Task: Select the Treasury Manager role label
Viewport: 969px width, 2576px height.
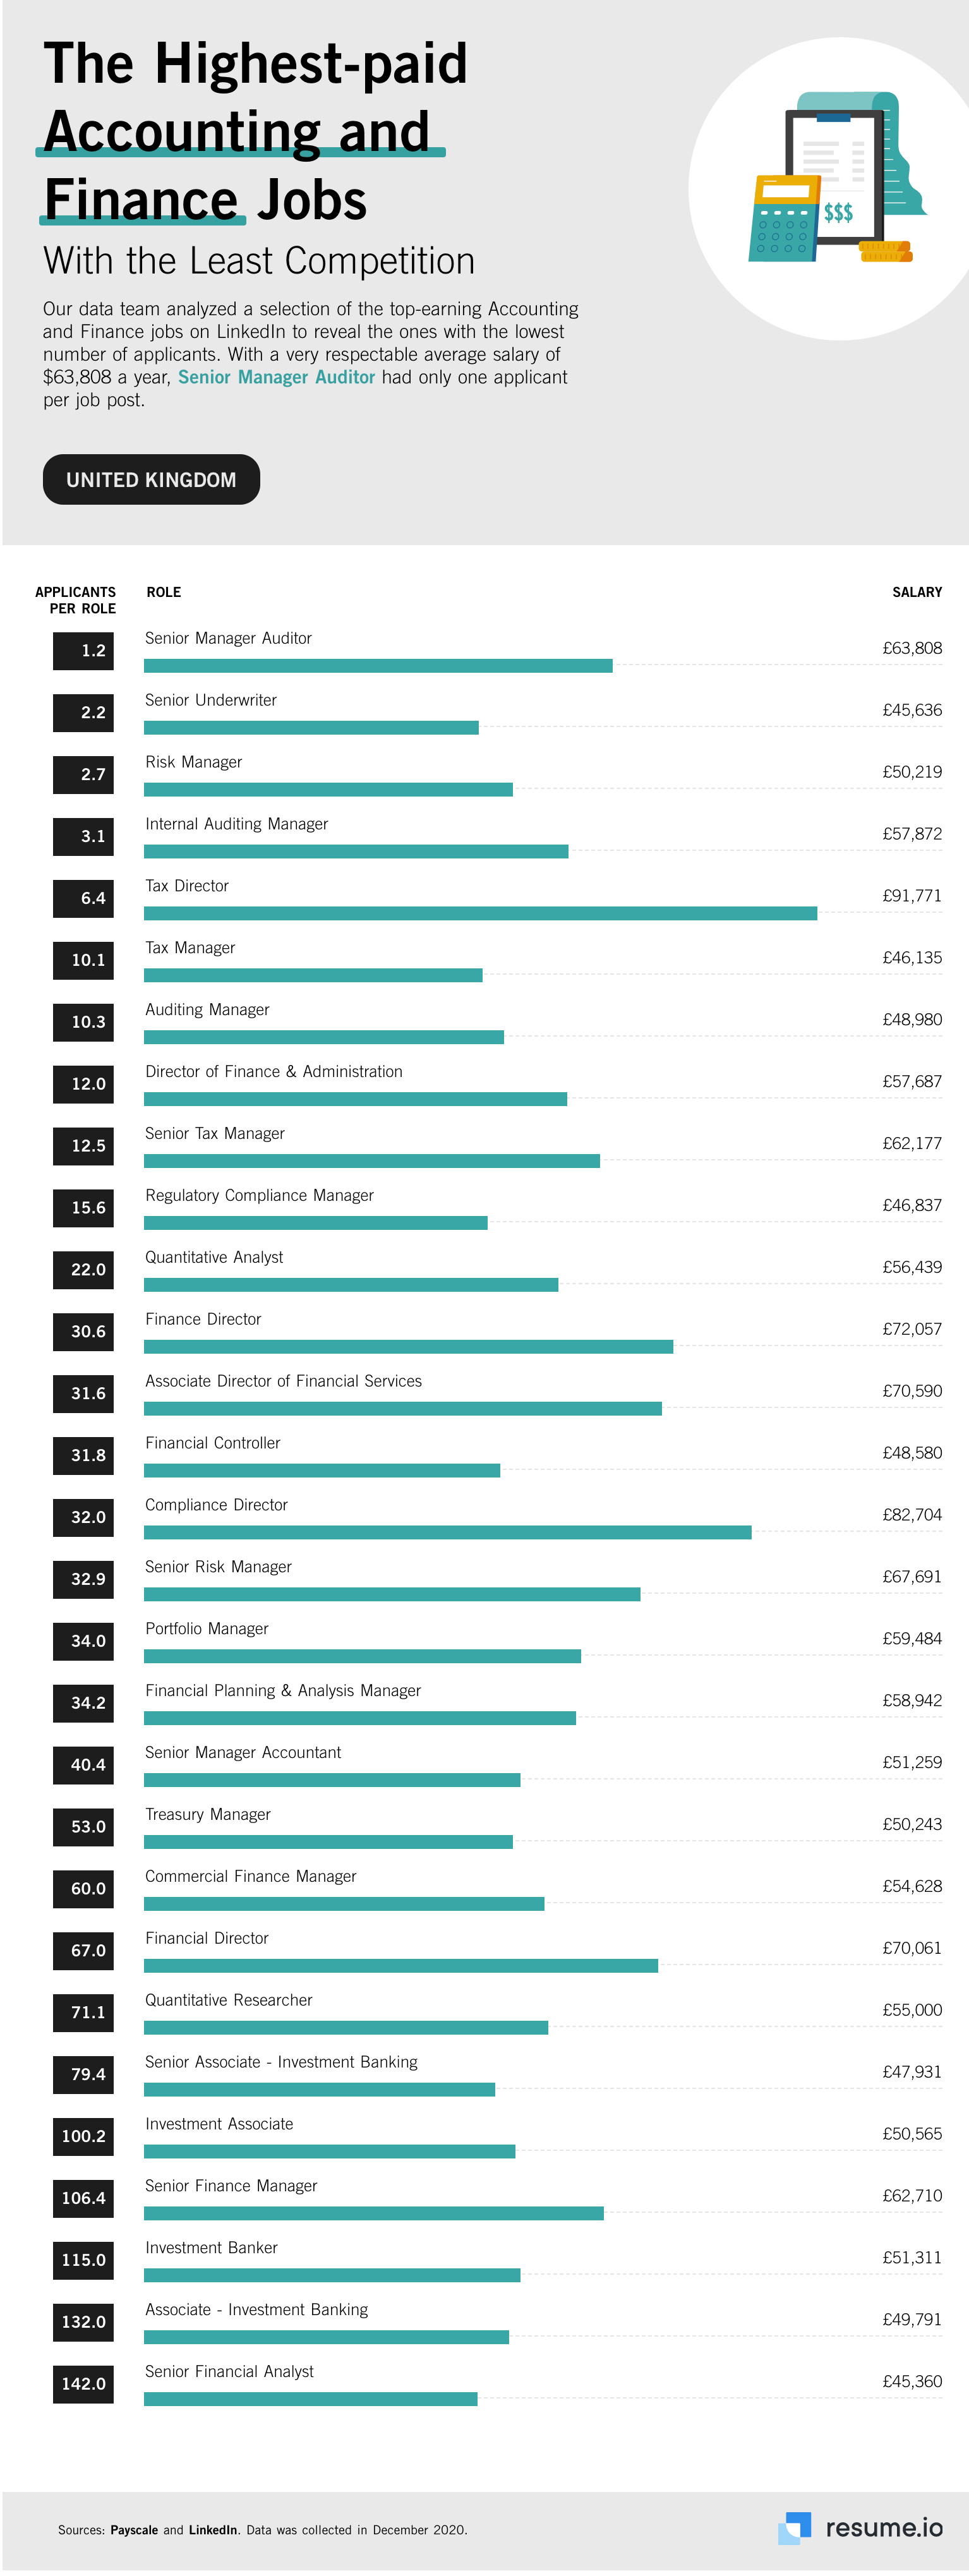Action: (x=208, y=1814)
